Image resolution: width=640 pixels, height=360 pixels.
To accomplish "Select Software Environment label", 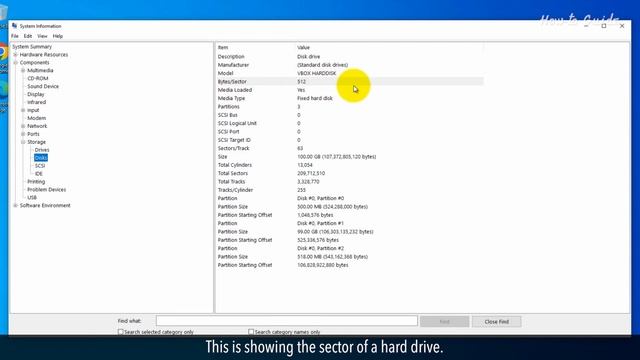I will point(45,205).
